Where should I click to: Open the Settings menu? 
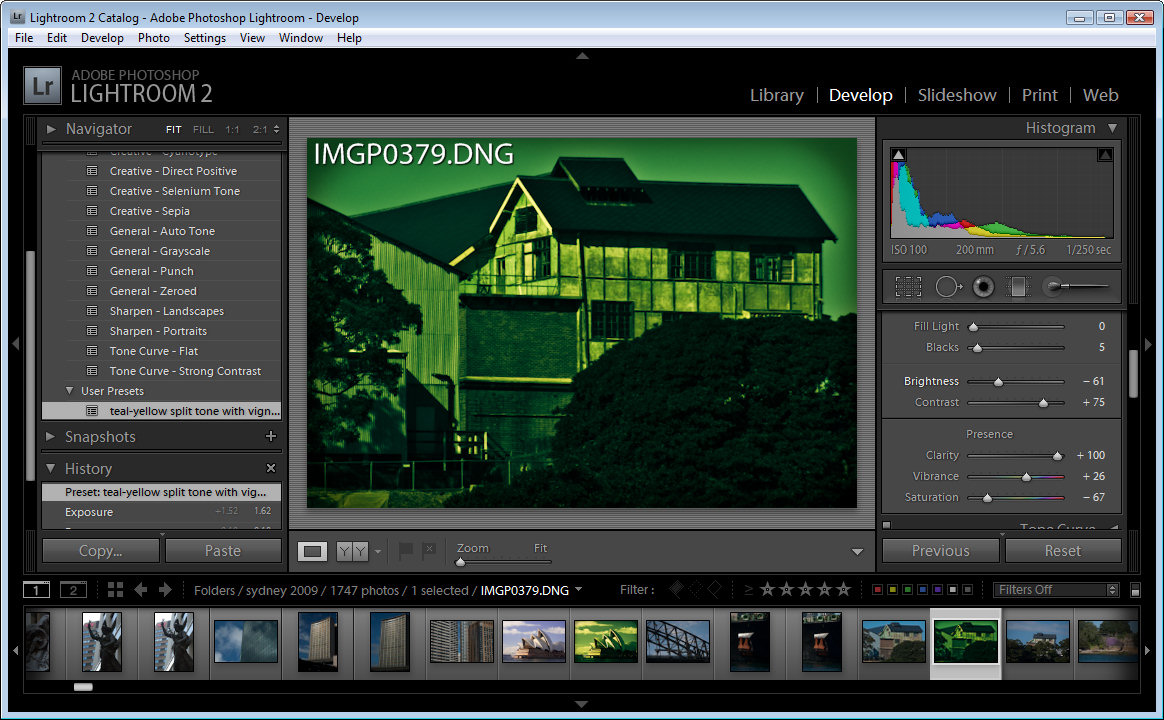tap(205, 38)
